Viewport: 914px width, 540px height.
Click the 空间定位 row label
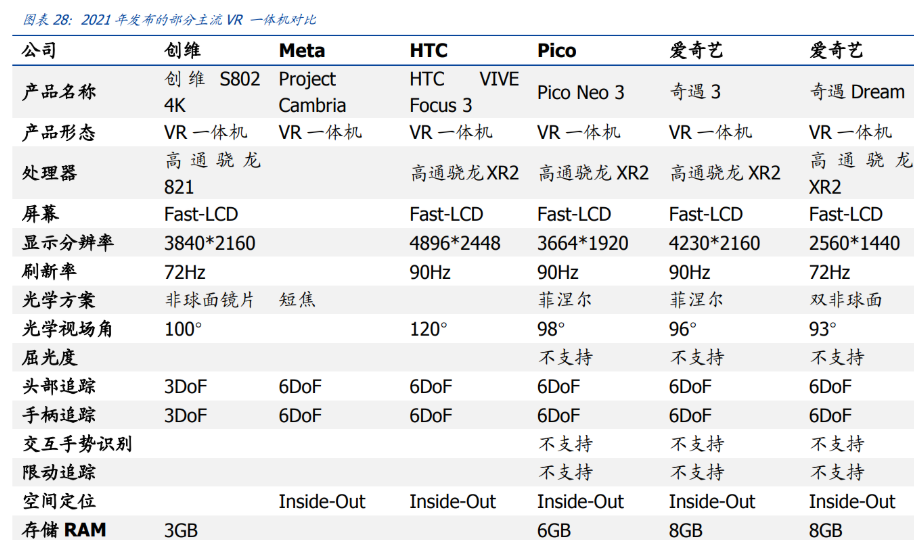point(58,501)
